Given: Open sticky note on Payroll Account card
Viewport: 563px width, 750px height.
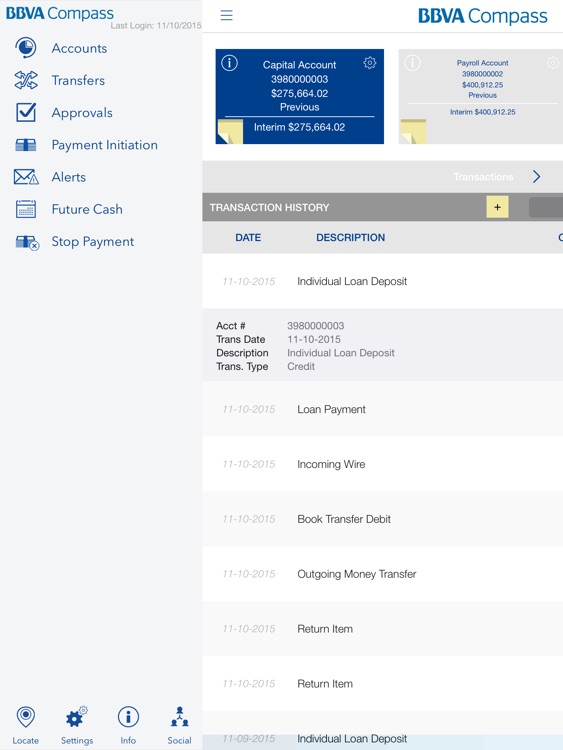Looking at the screenshot, I should pyautogui.click(x=413, y=132).
